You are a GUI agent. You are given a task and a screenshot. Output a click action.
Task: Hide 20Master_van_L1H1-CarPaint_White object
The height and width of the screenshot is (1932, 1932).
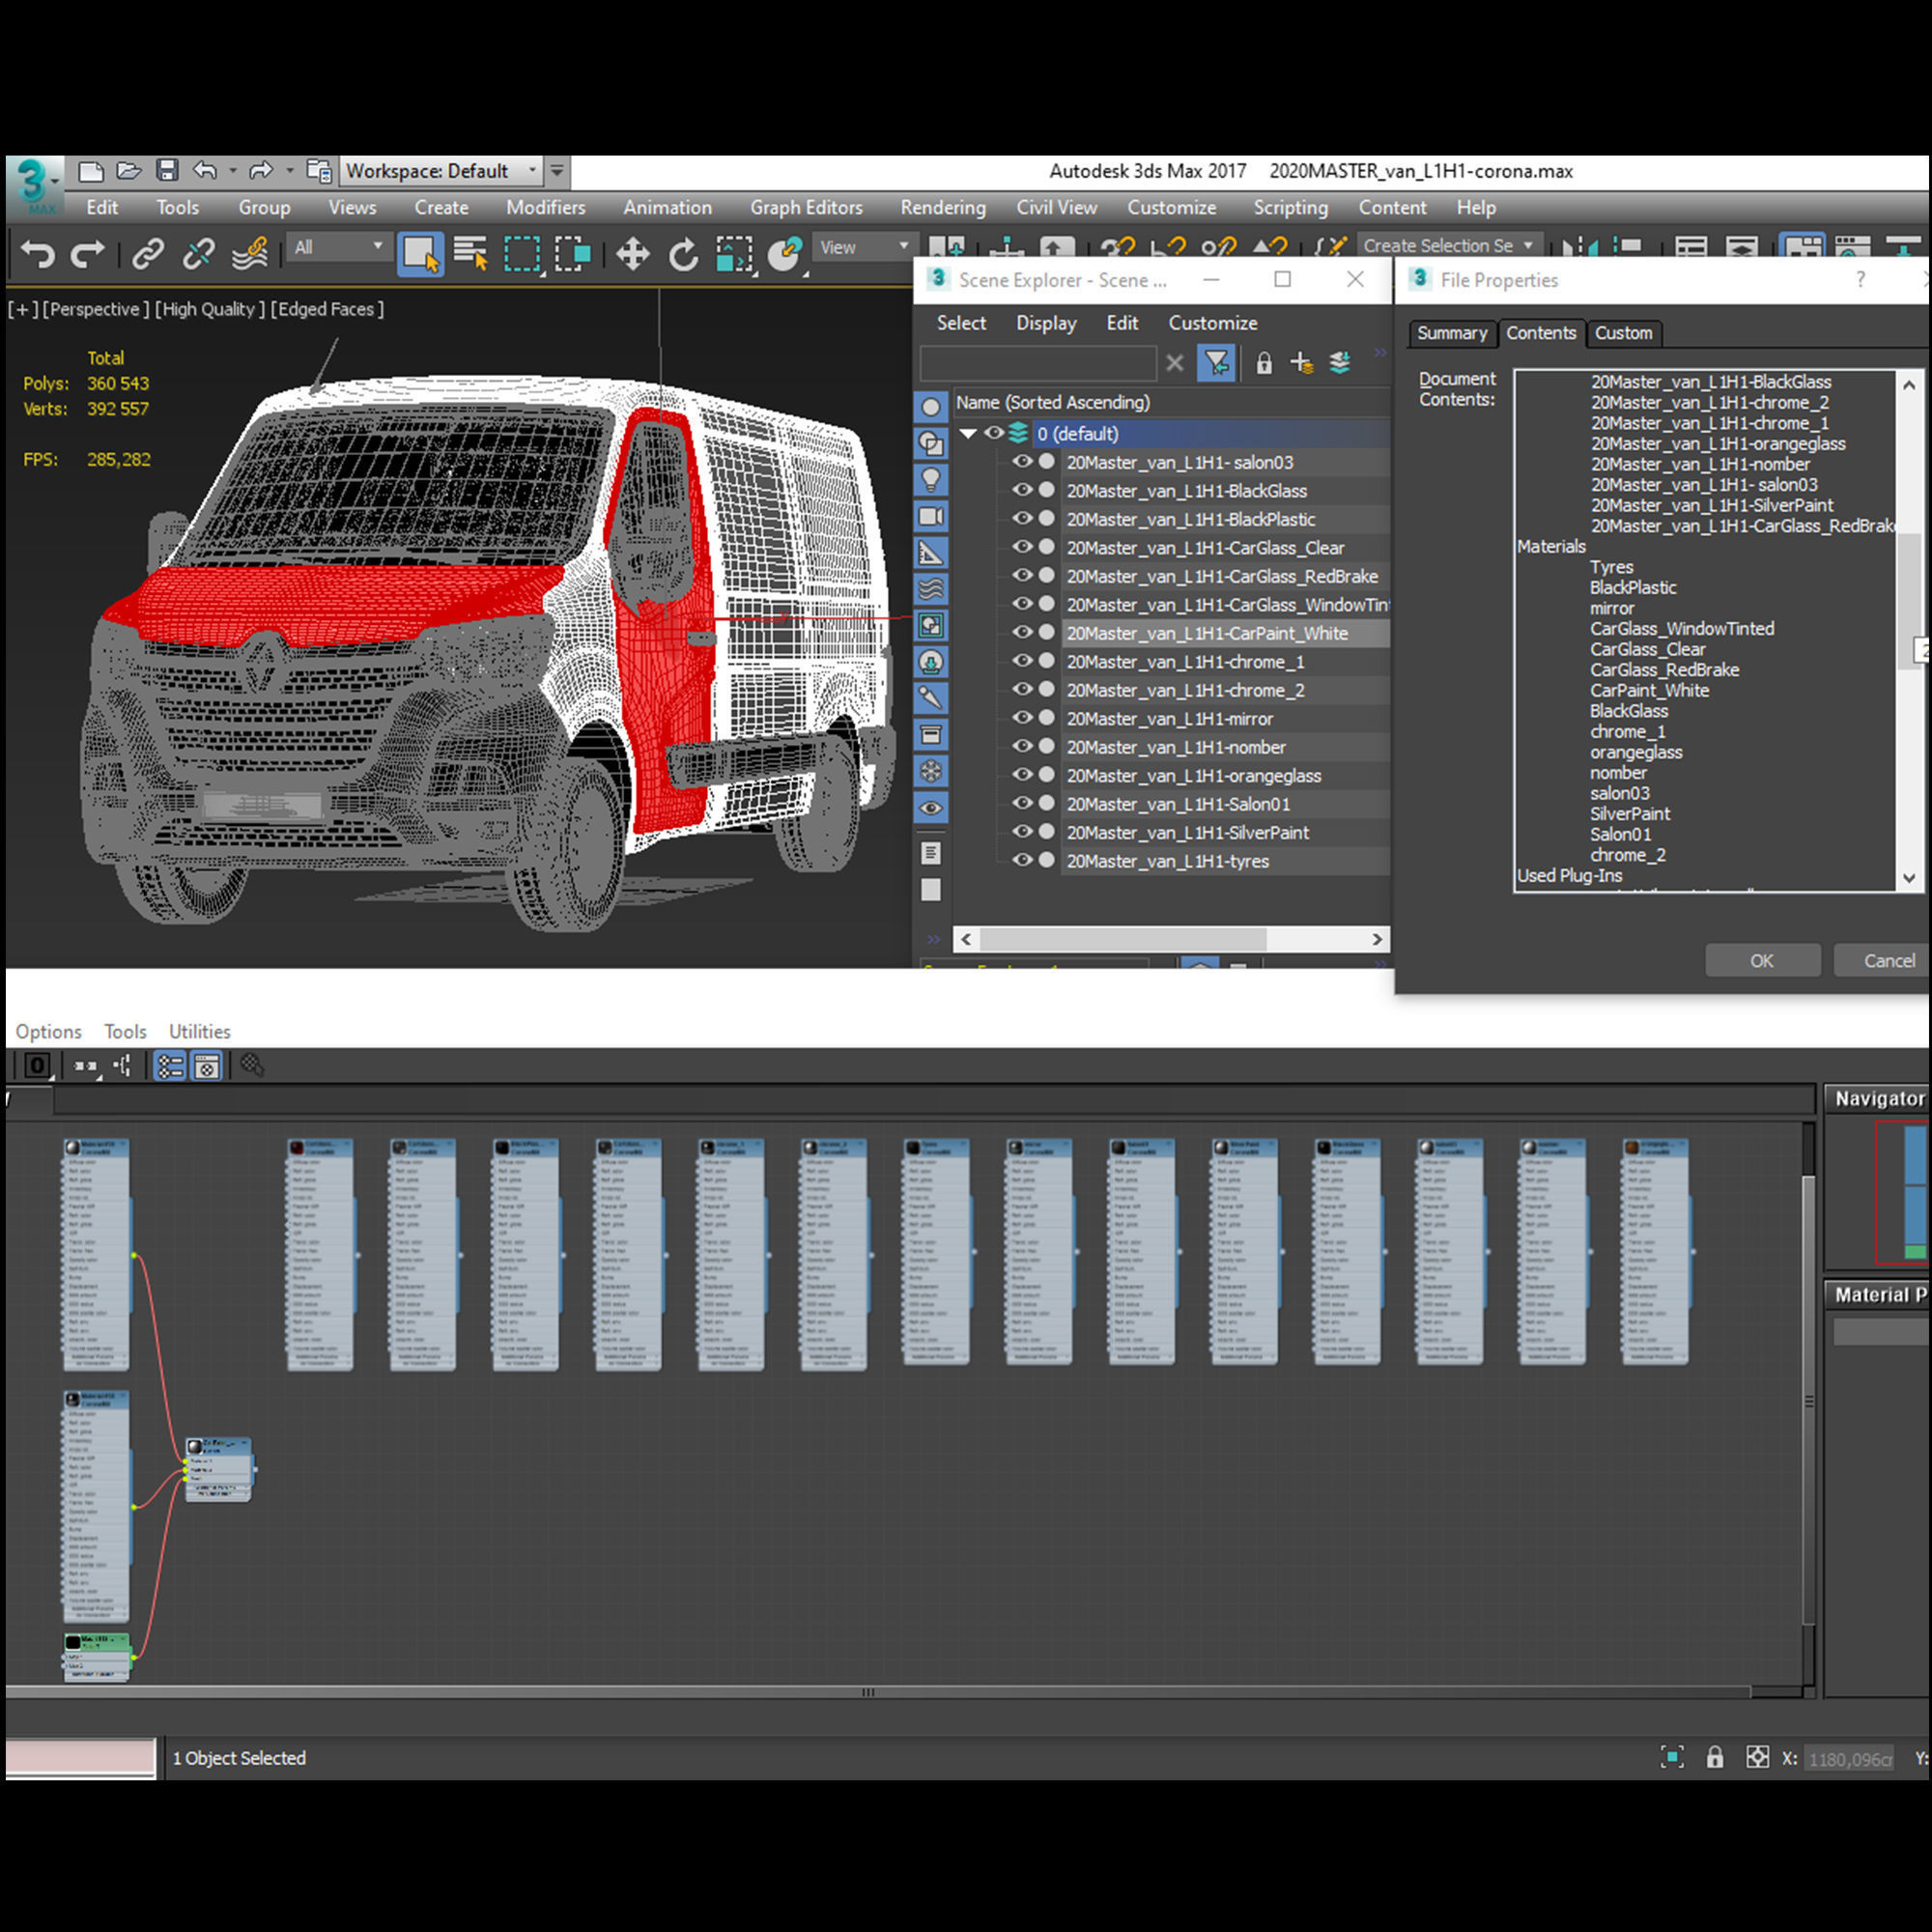pyautogui.click(x=1022, y=632)
